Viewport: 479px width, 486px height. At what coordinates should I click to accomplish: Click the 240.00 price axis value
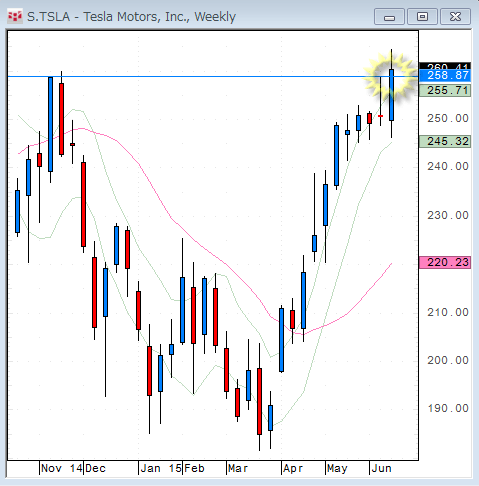tap(448, 166)
